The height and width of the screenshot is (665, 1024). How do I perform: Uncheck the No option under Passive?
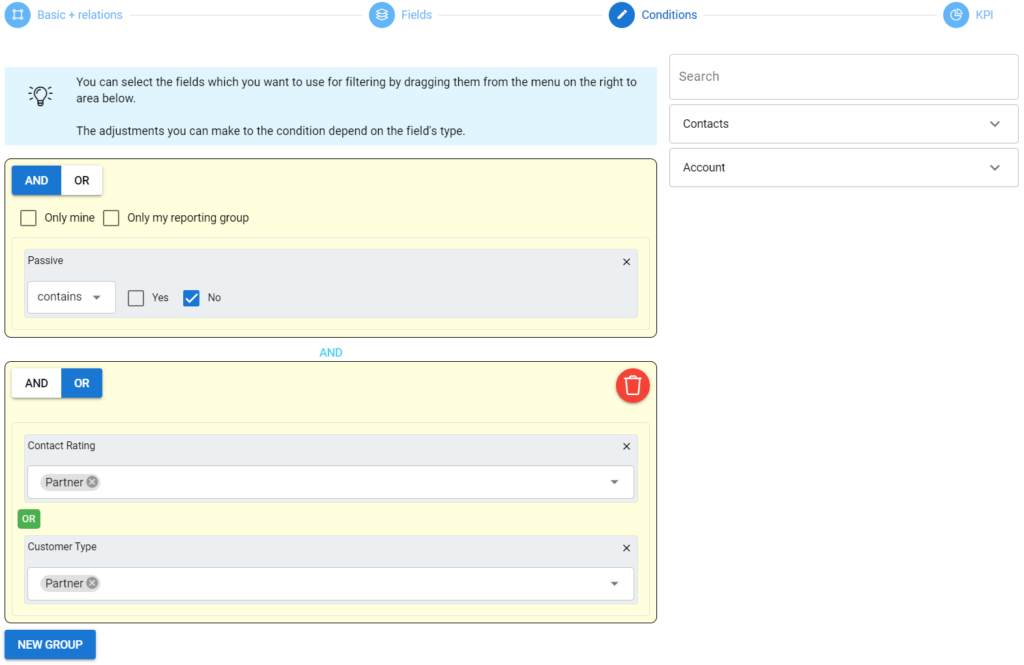[190, 297]
